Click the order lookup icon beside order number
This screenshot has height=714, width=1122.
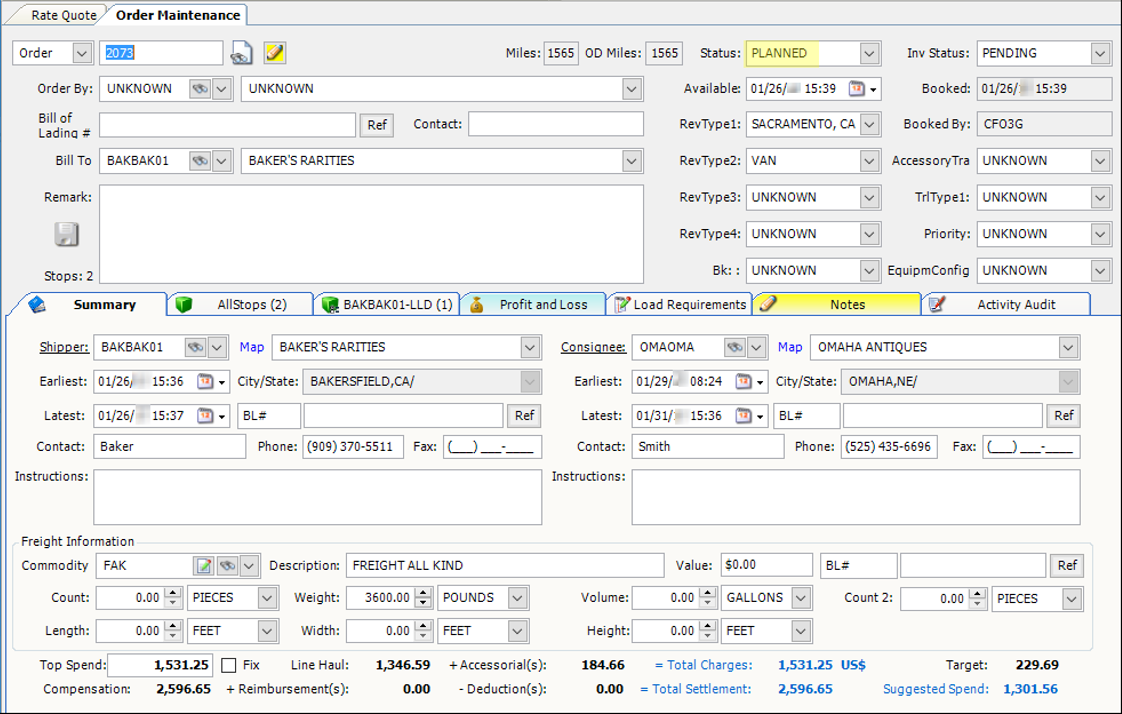tap(242, 53)
